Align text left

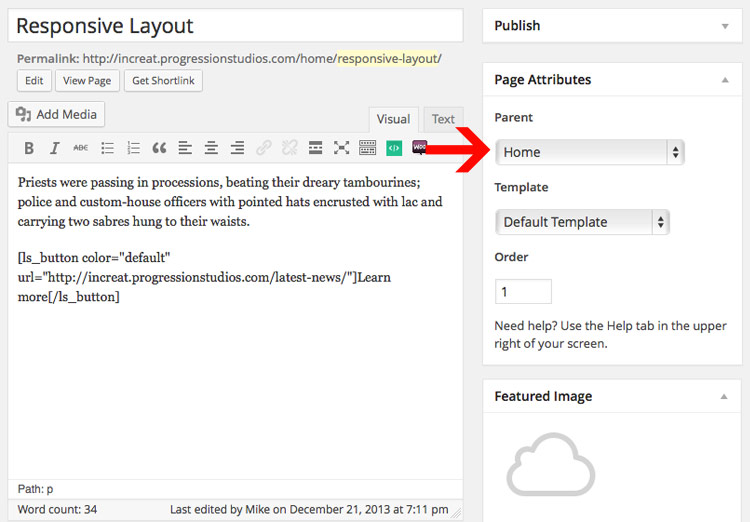pyautogui.click(x=185, y=148)
